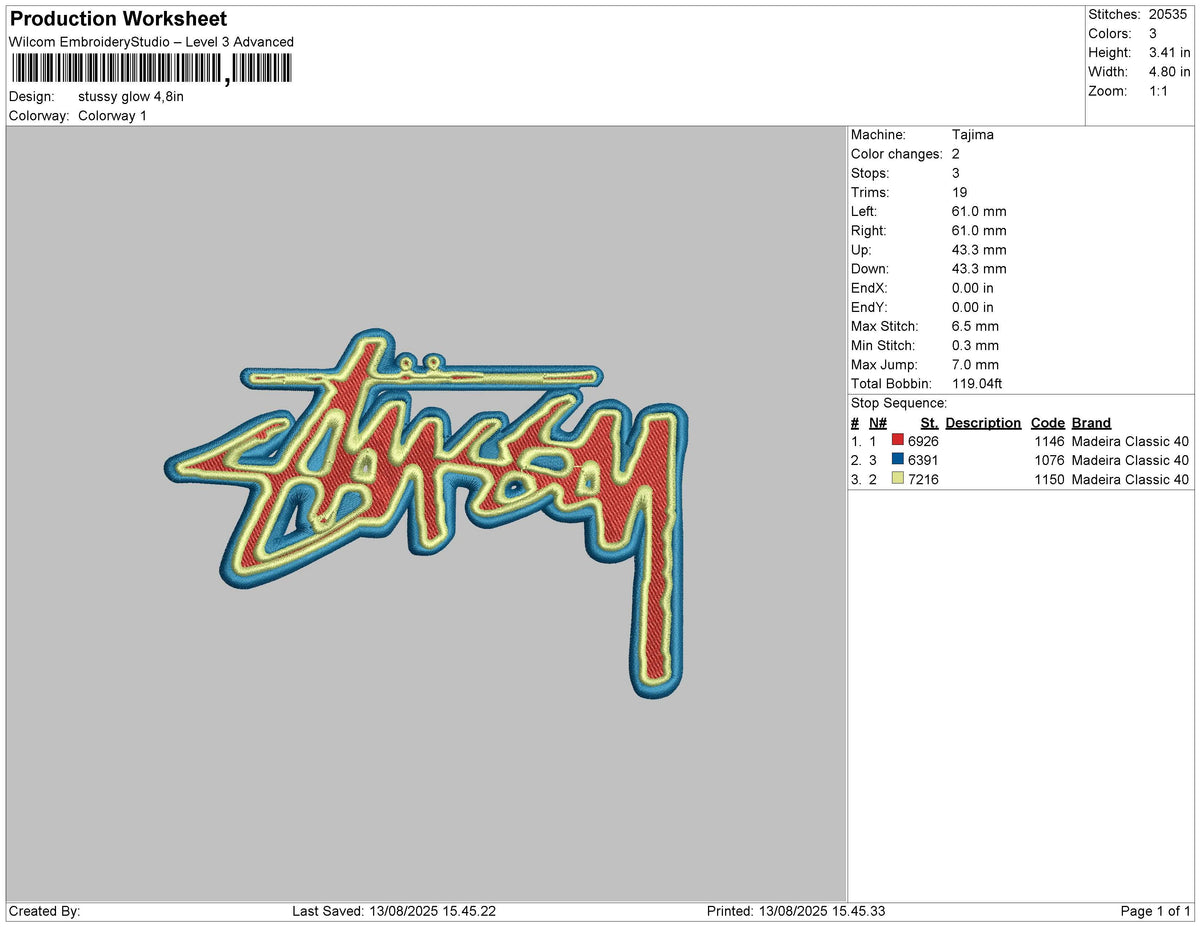Click the 'Brand' column header
The width and height of the screenshot is (1200, 927).
tap(1091, 423)
